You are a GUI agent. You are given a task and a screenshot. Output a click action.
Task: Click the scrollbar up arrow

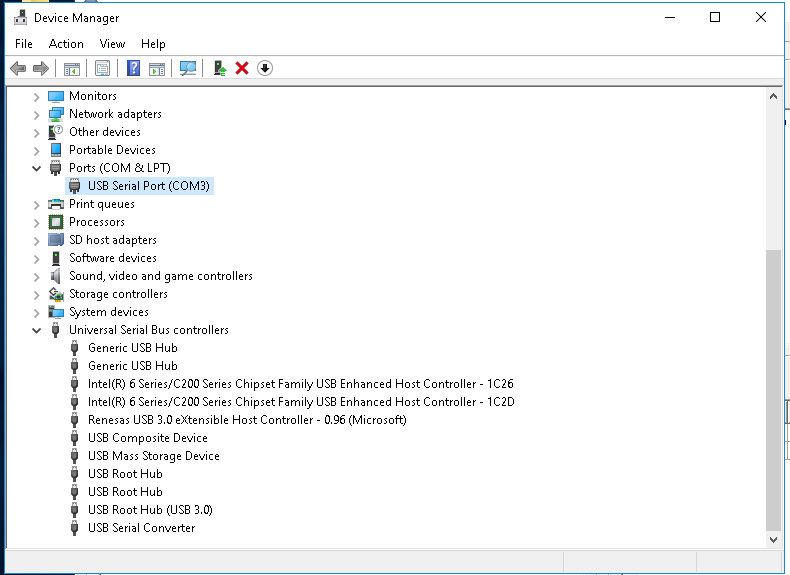[x=773, y=96]
